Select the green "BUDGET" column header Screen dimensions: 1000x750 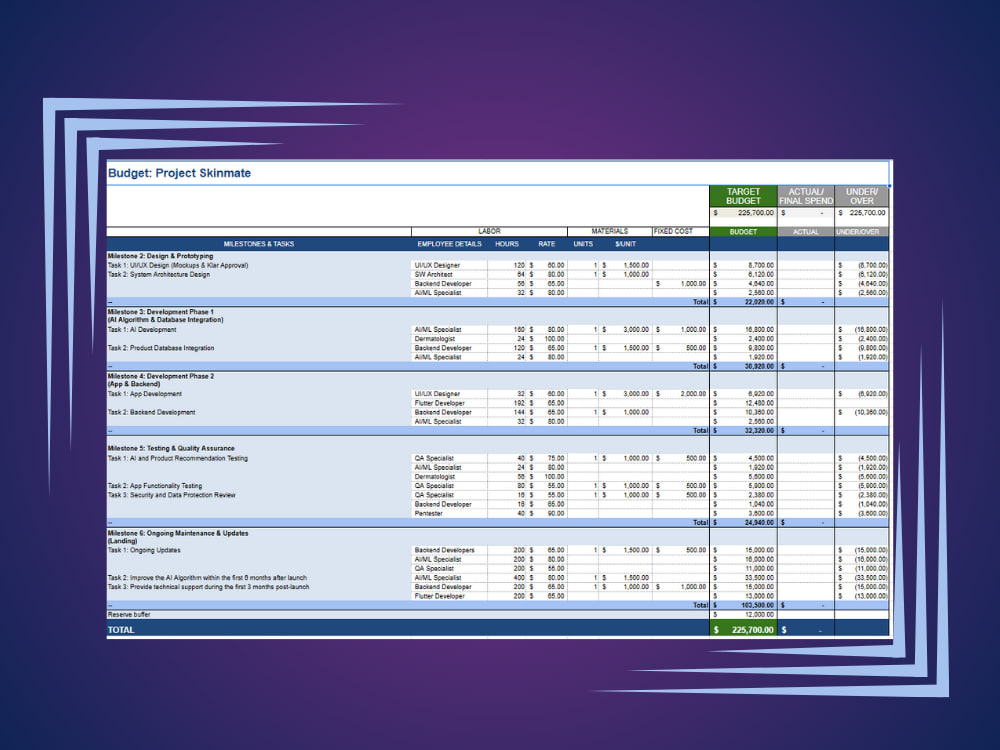743,232
